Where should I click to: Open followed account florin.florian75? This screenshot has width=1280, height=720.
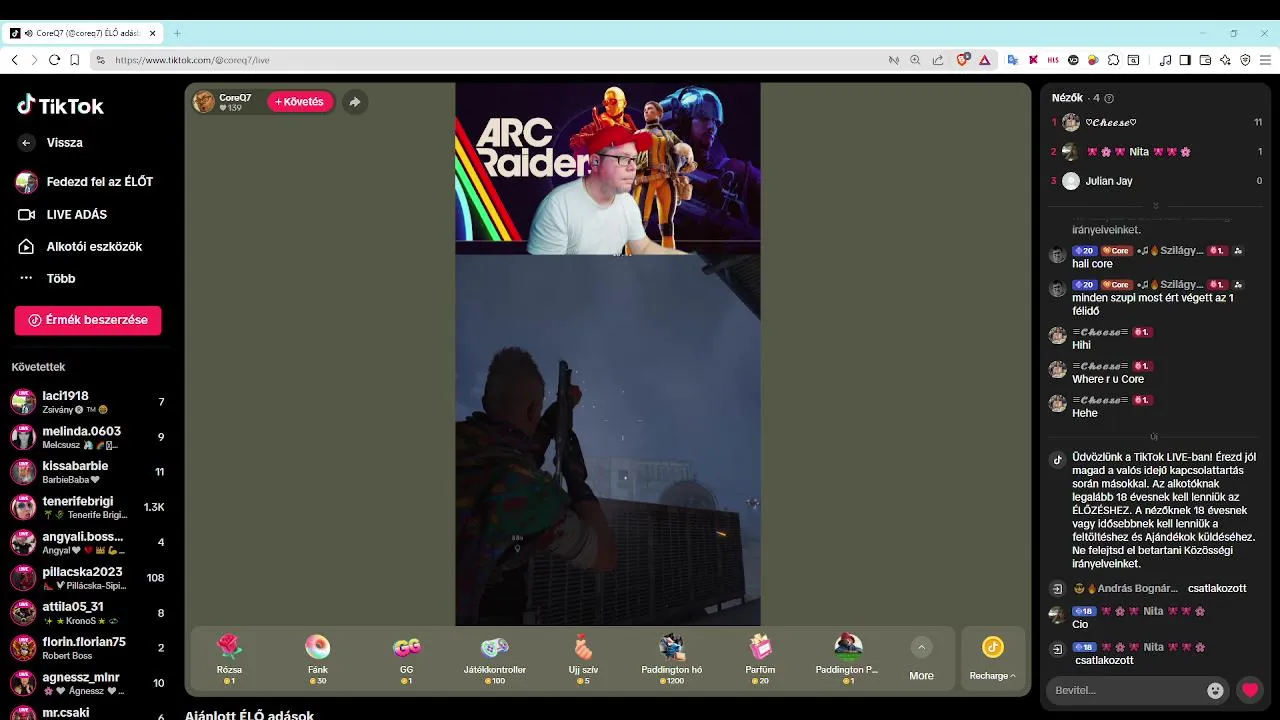point(88,648)
